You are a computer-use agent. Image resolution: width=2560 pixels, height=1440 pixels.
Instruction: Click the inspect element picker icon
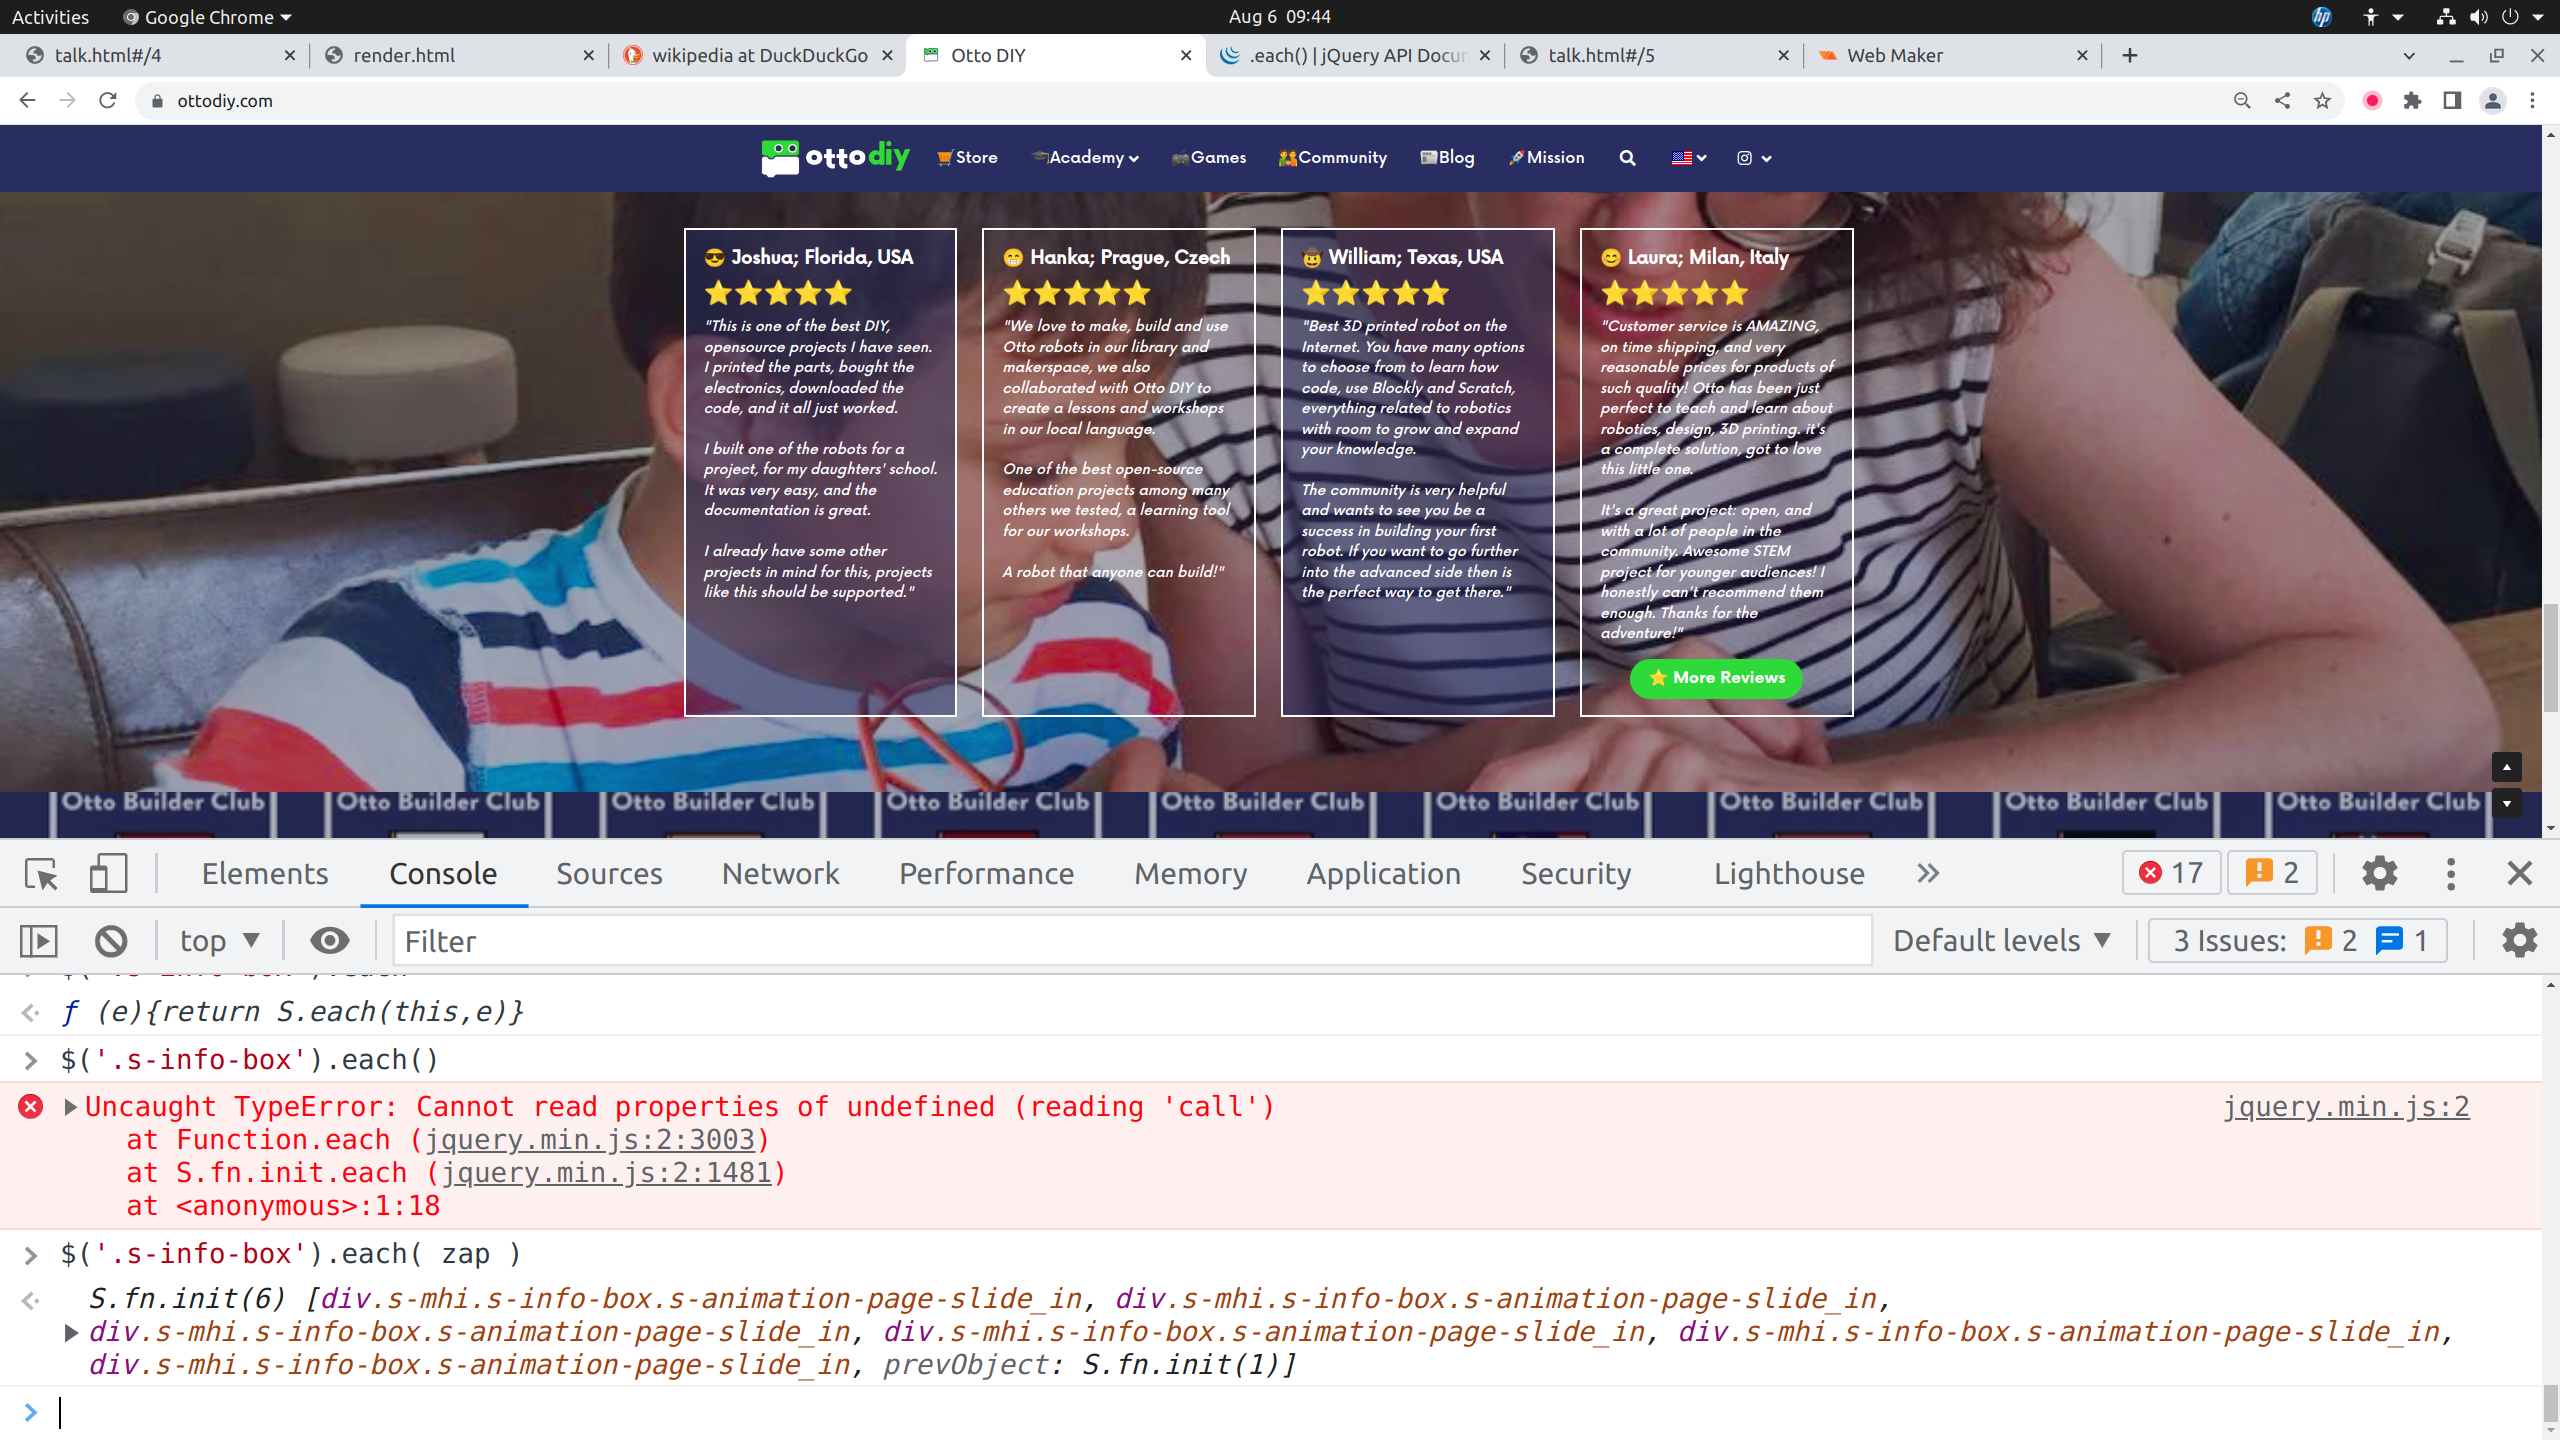pyautogui.click(x=42, y=874)
